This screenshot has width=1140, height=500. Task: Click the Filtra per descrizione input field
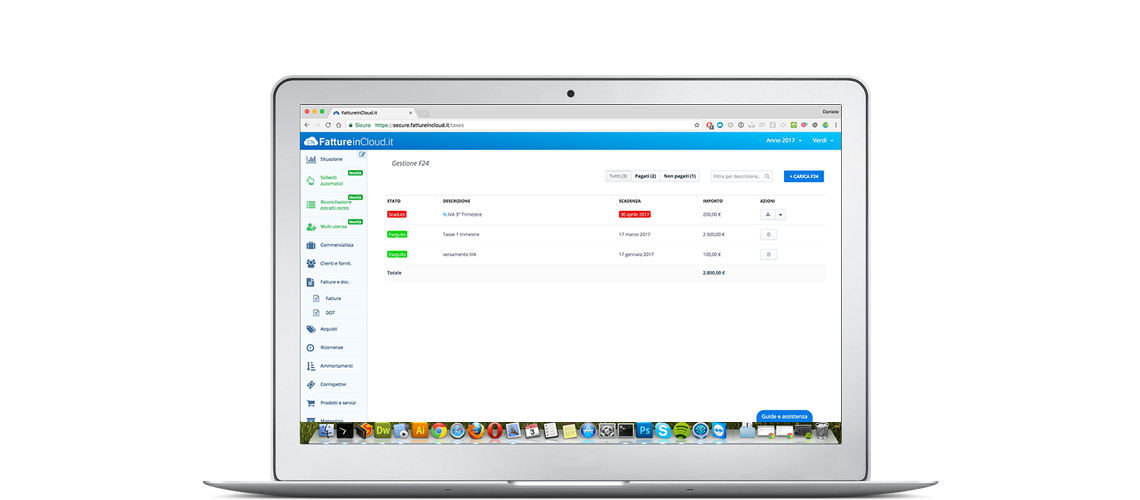[741, 176]
